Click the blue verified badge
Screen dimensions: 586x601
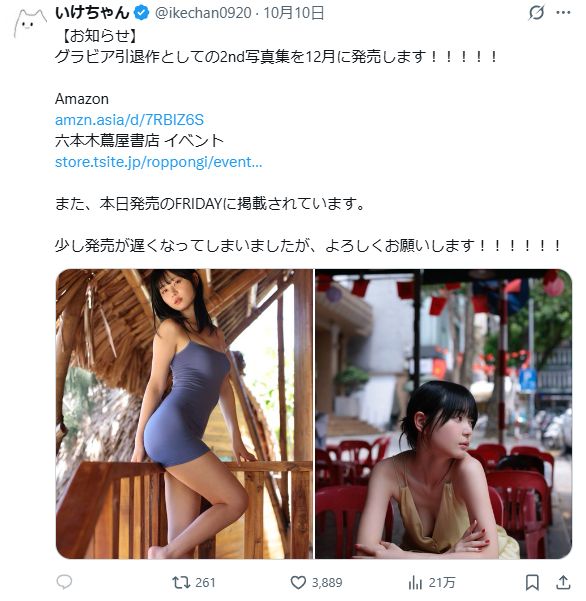click(141, 13)
